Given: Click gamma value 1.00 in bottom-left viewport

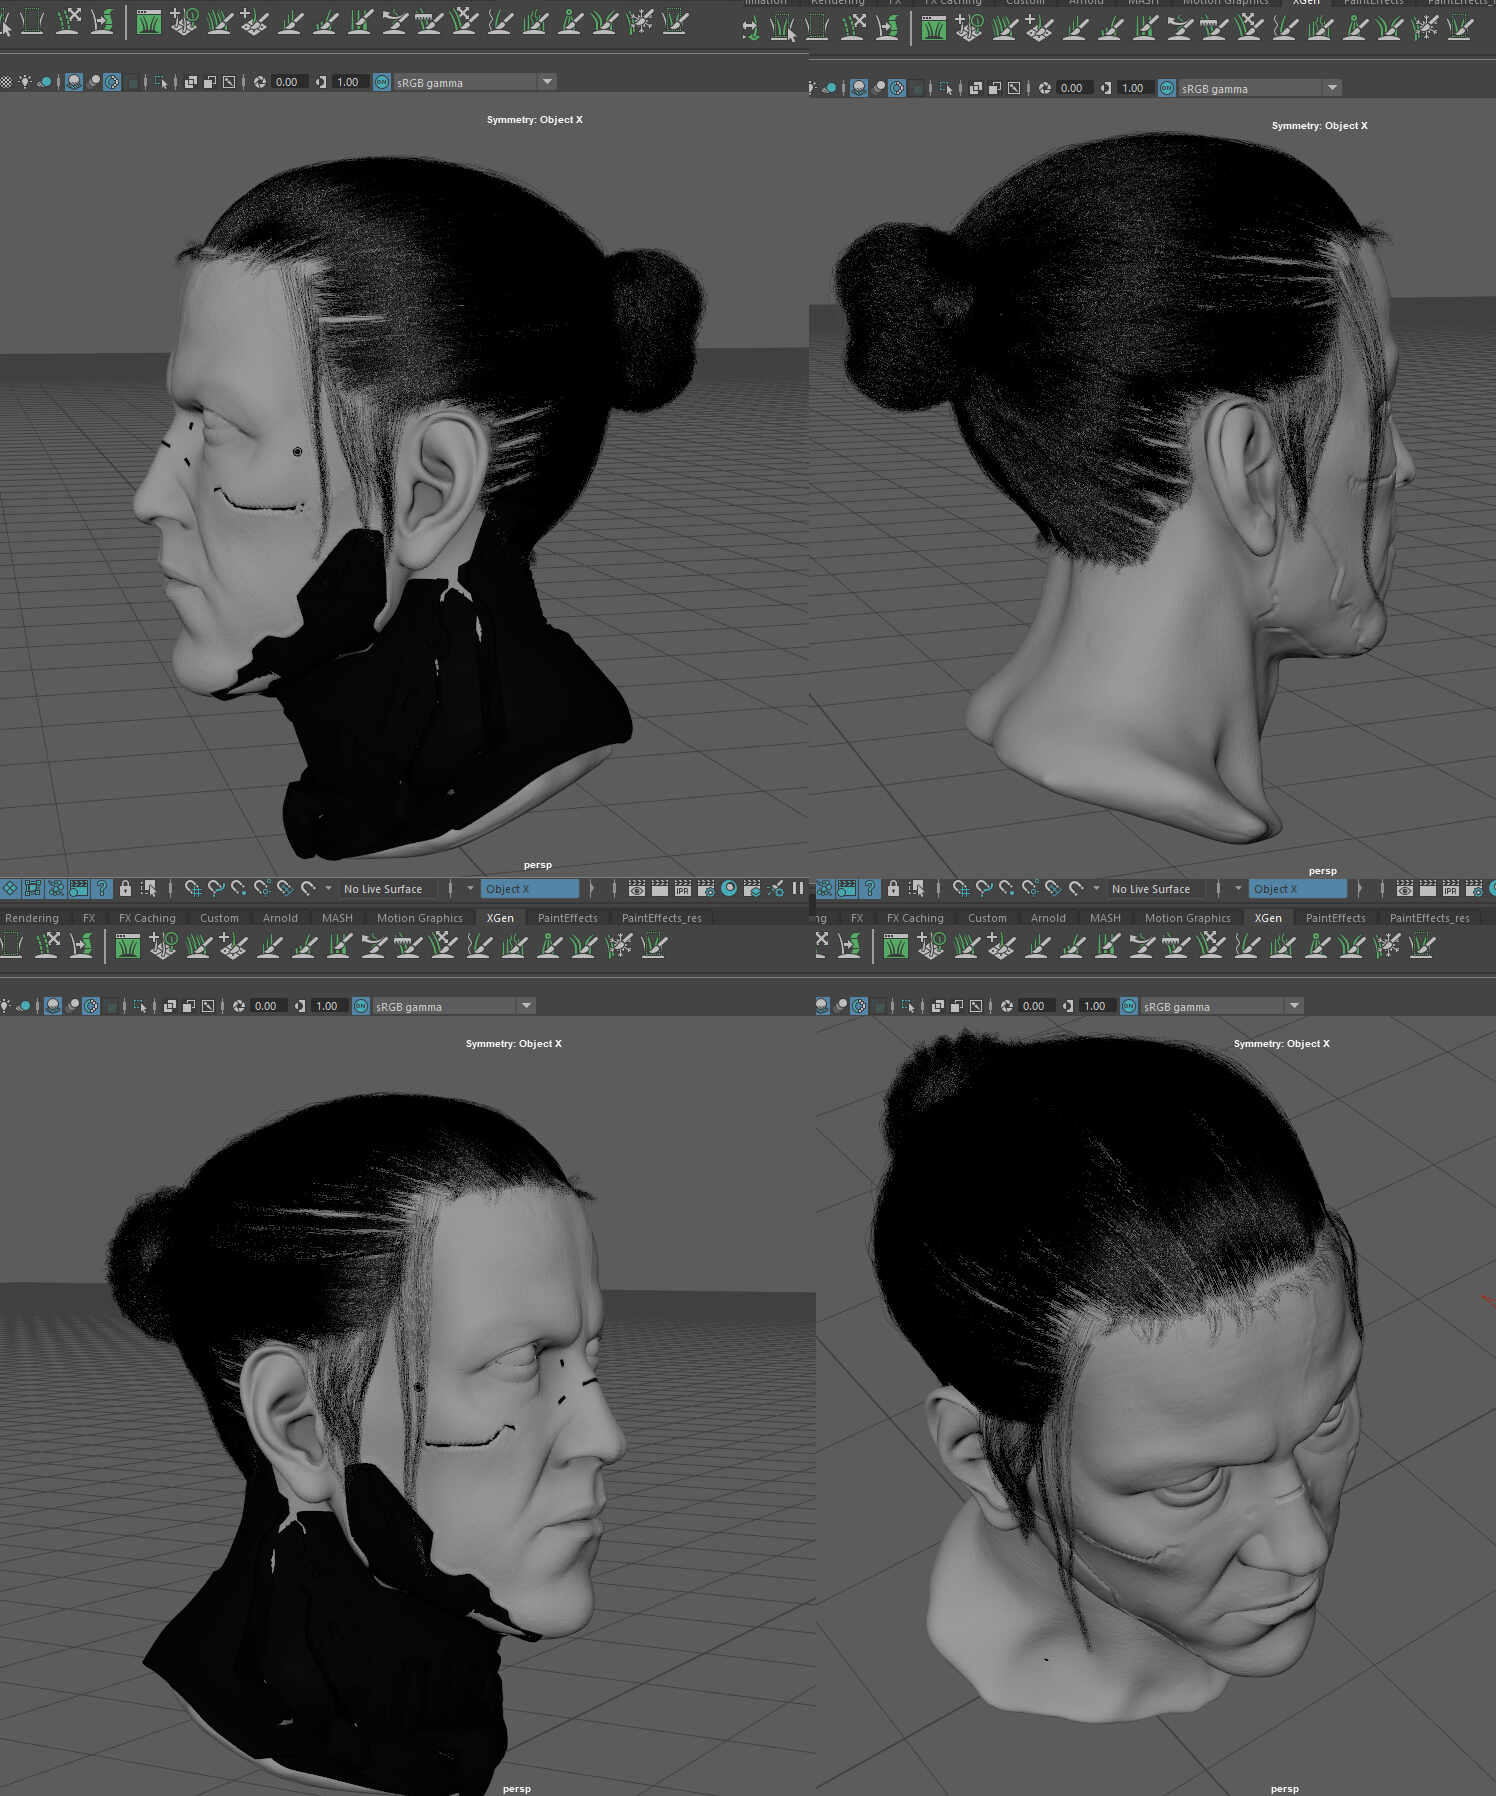Looking at the screenshot, I should (x=328, y=1006).
